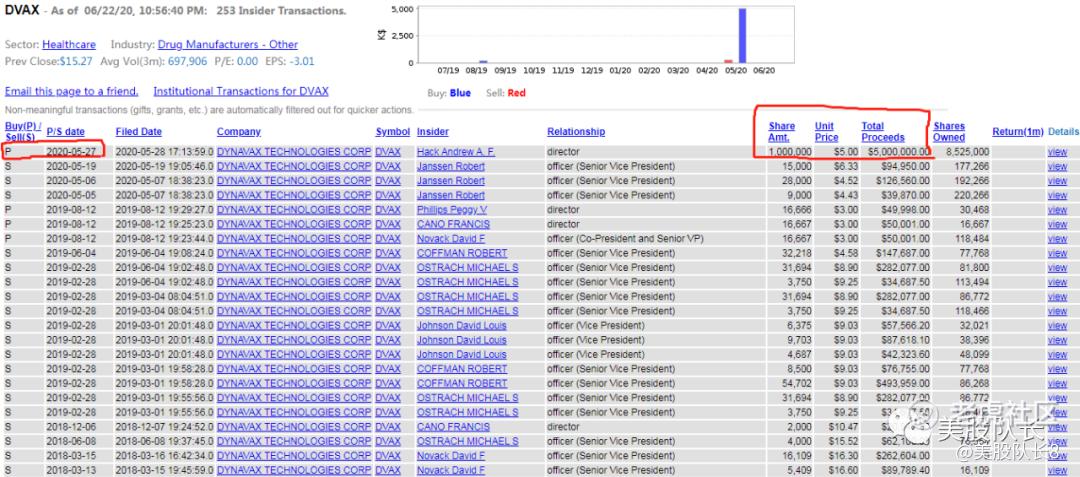This screenshot has height=477, width=1080.
Task: View details of the $126,560.00 sale
Action: (x=1057, y=180)
